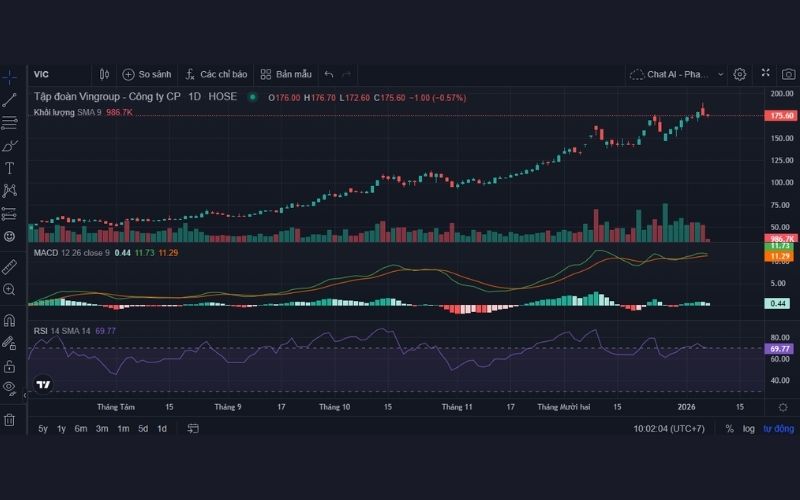Screen dimensions: 800x500
Task: Open Các chỉ báo indicators list
Action: point(215,74)
